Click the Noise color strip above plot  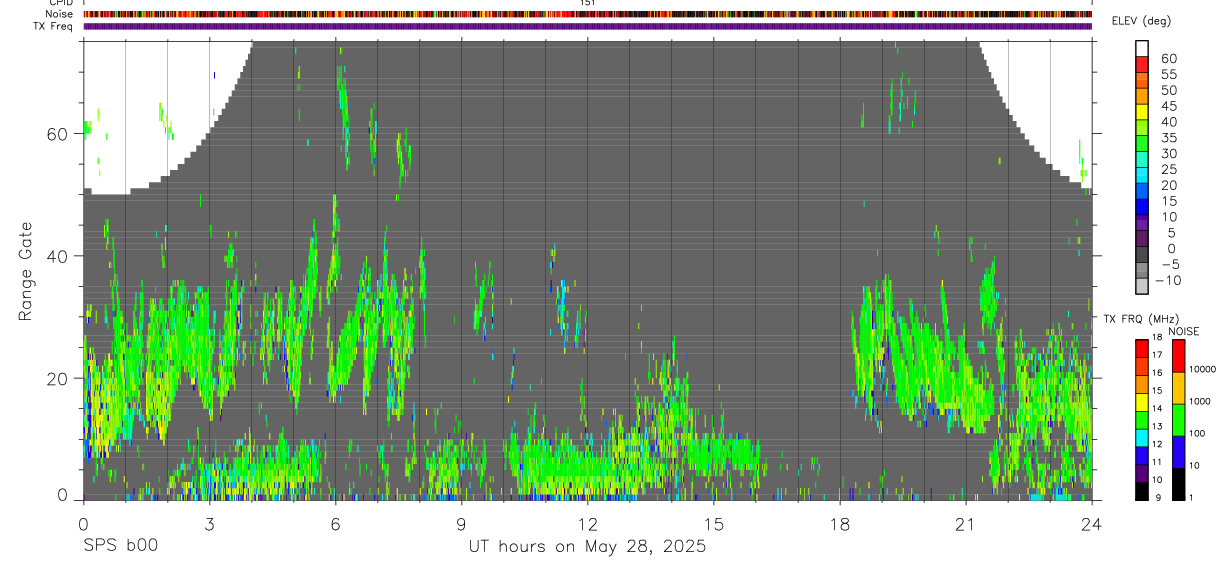point(587,14)
